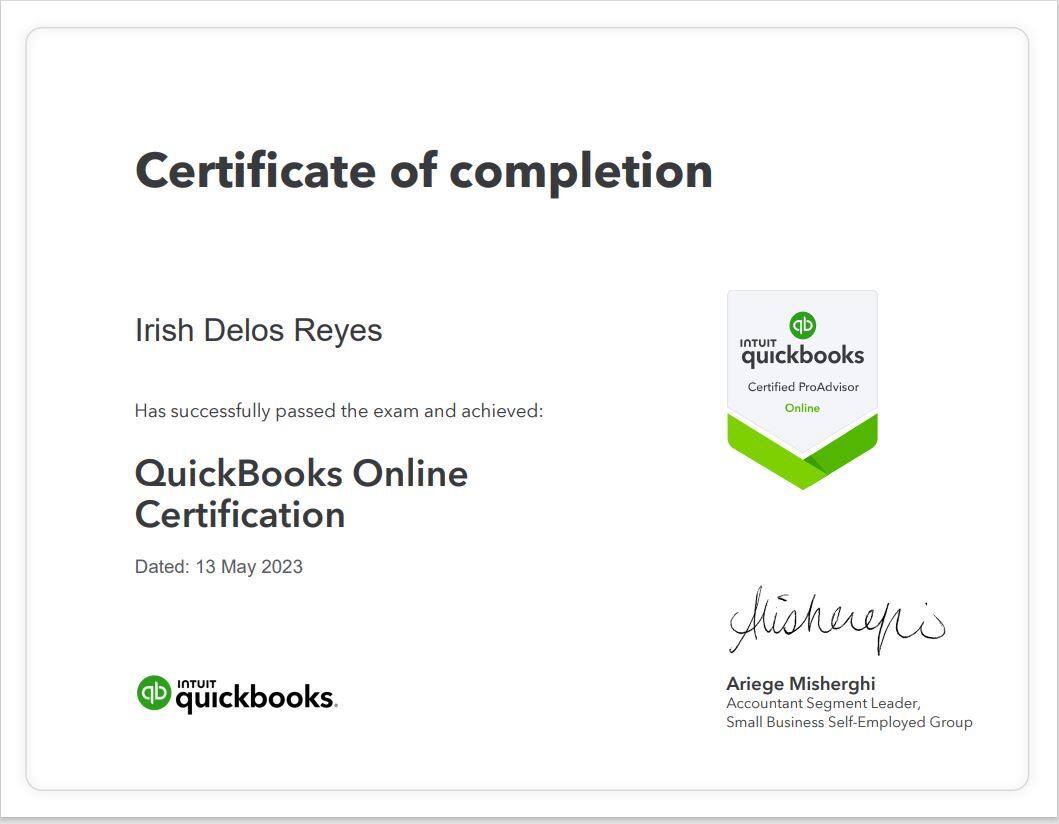Click the Small Business Self-Employed Group text
Screen dimensions: 1059x824
coord(849,721)
